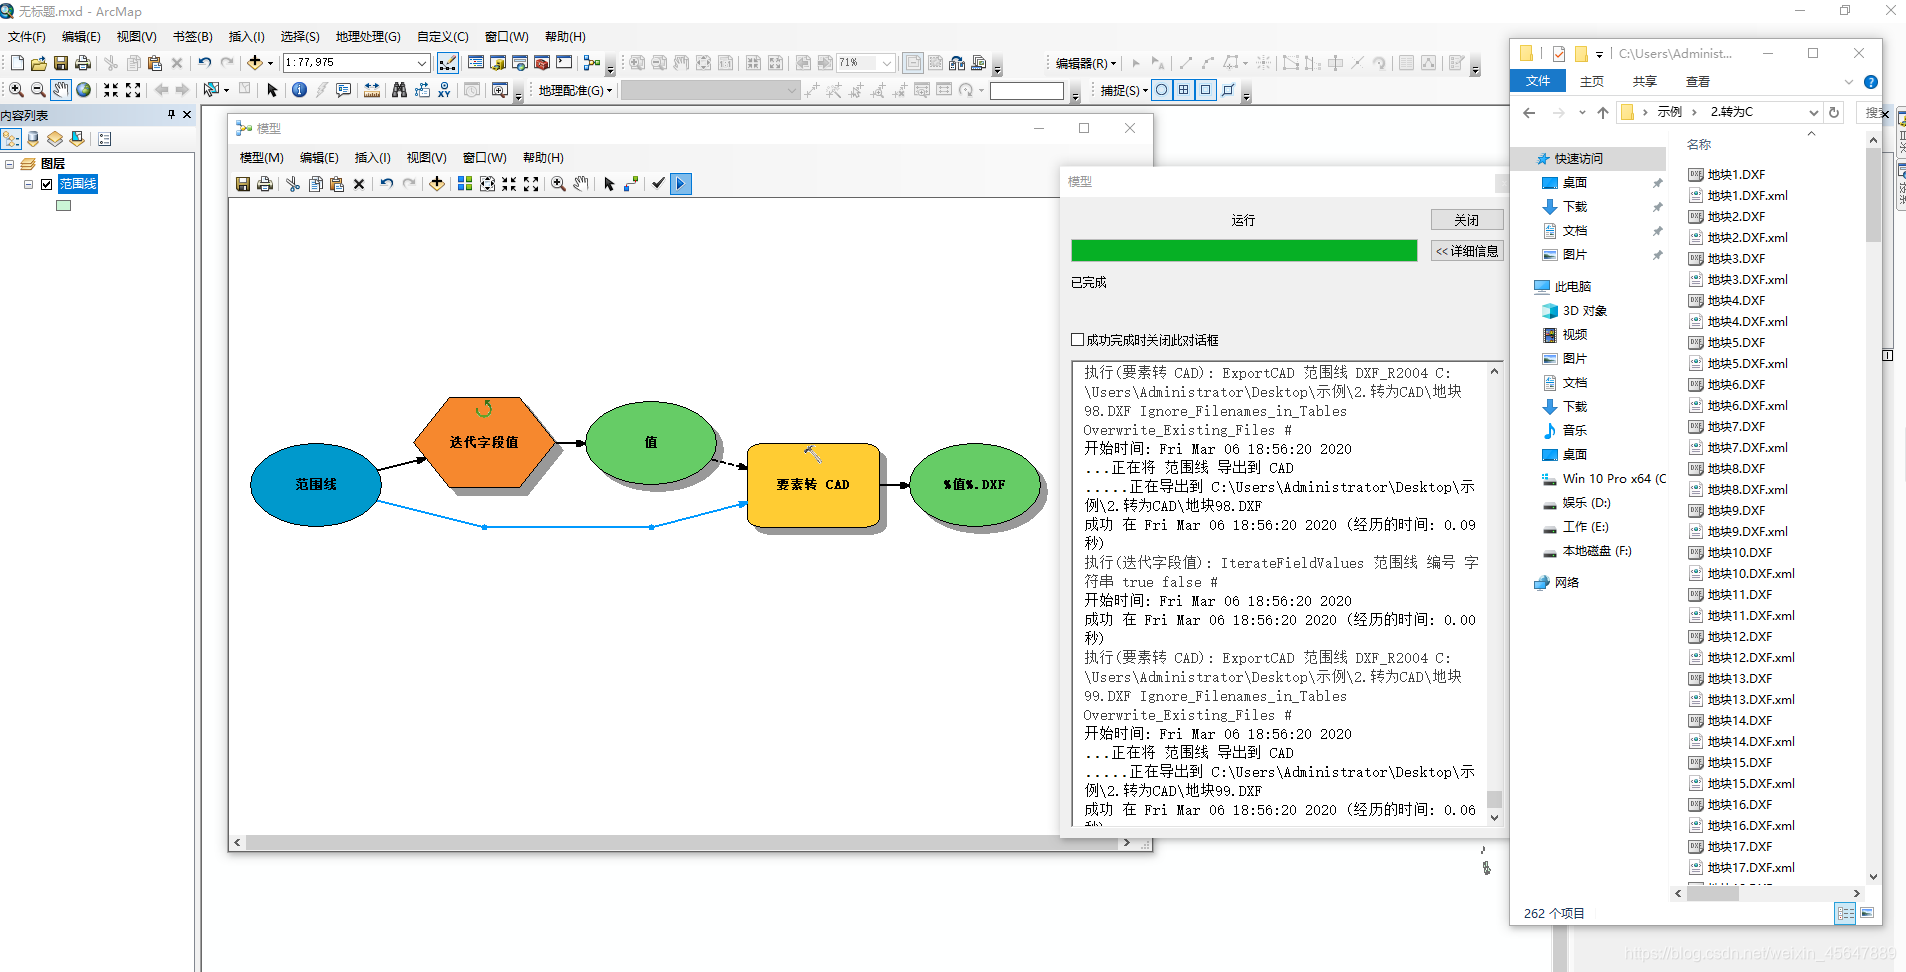This screenshot has width=1906, height=972.
Task: Choose the Identify info tool
Action: point(299,90)
